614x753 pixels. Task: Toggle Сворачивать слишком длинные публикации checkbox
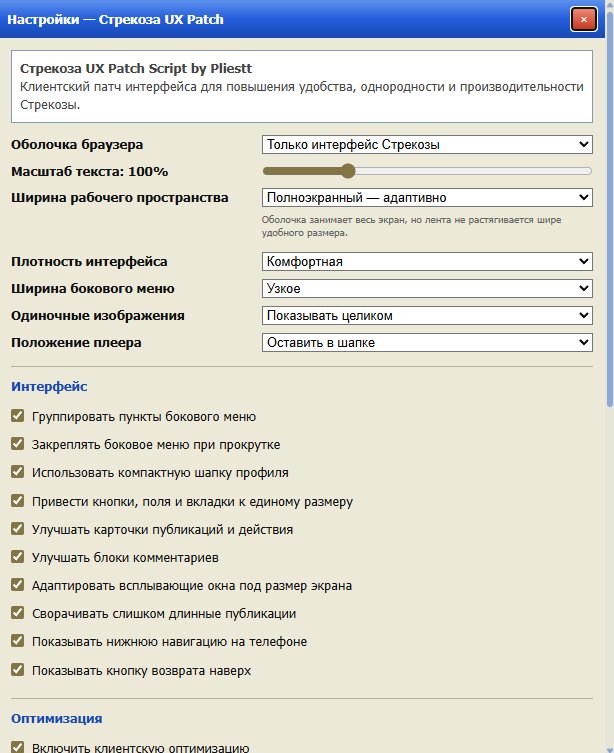(x=18, y=613)
